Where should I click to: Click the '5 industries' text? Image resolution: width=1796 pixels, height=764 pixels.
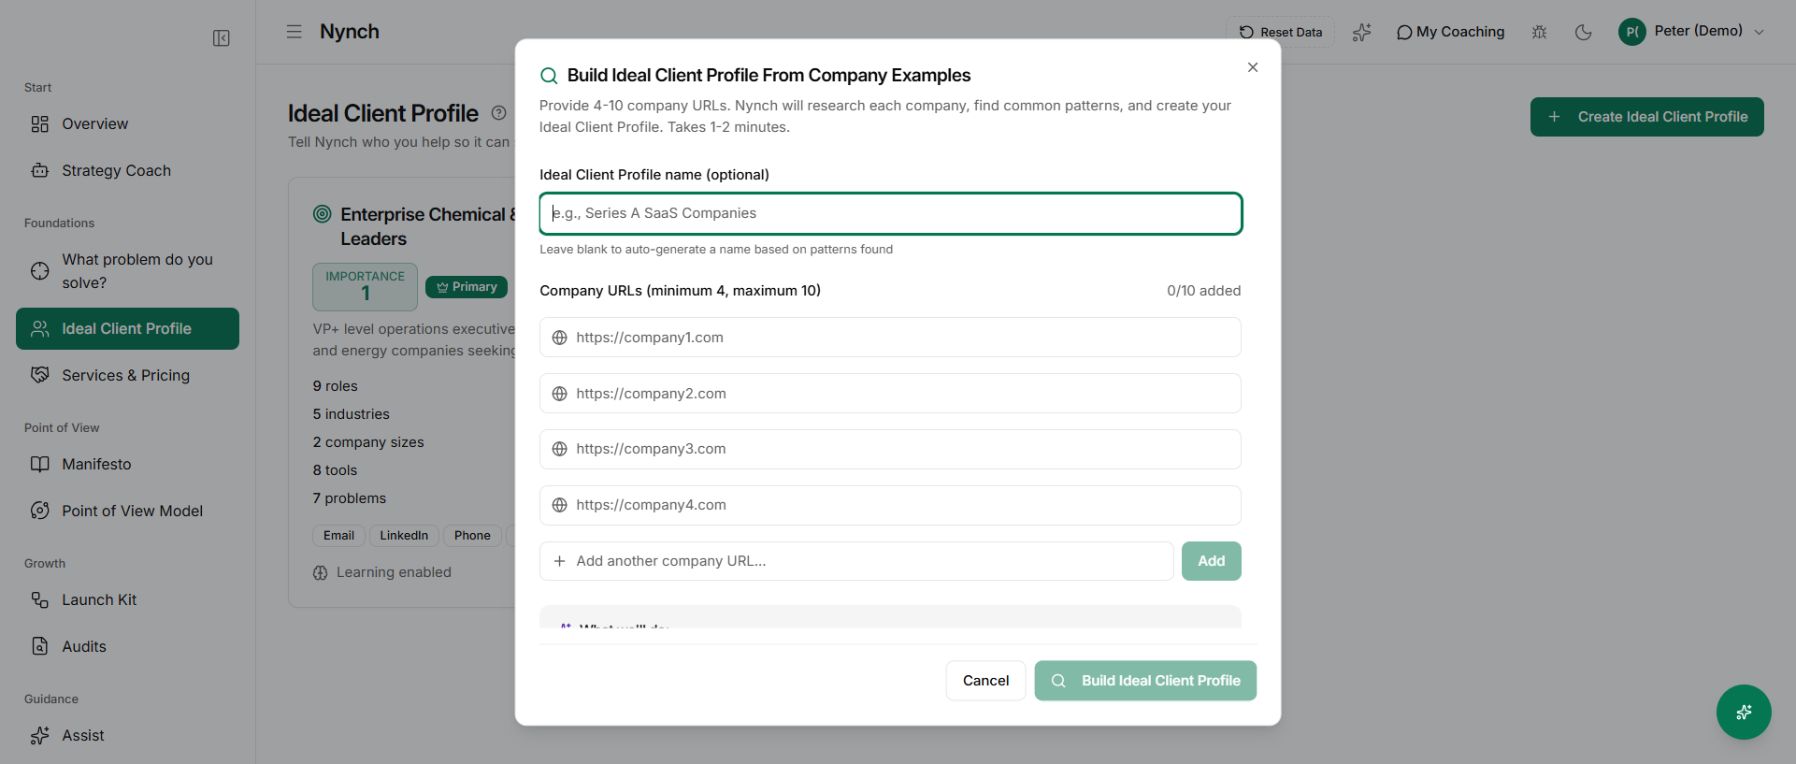click(x=351, y=414)
